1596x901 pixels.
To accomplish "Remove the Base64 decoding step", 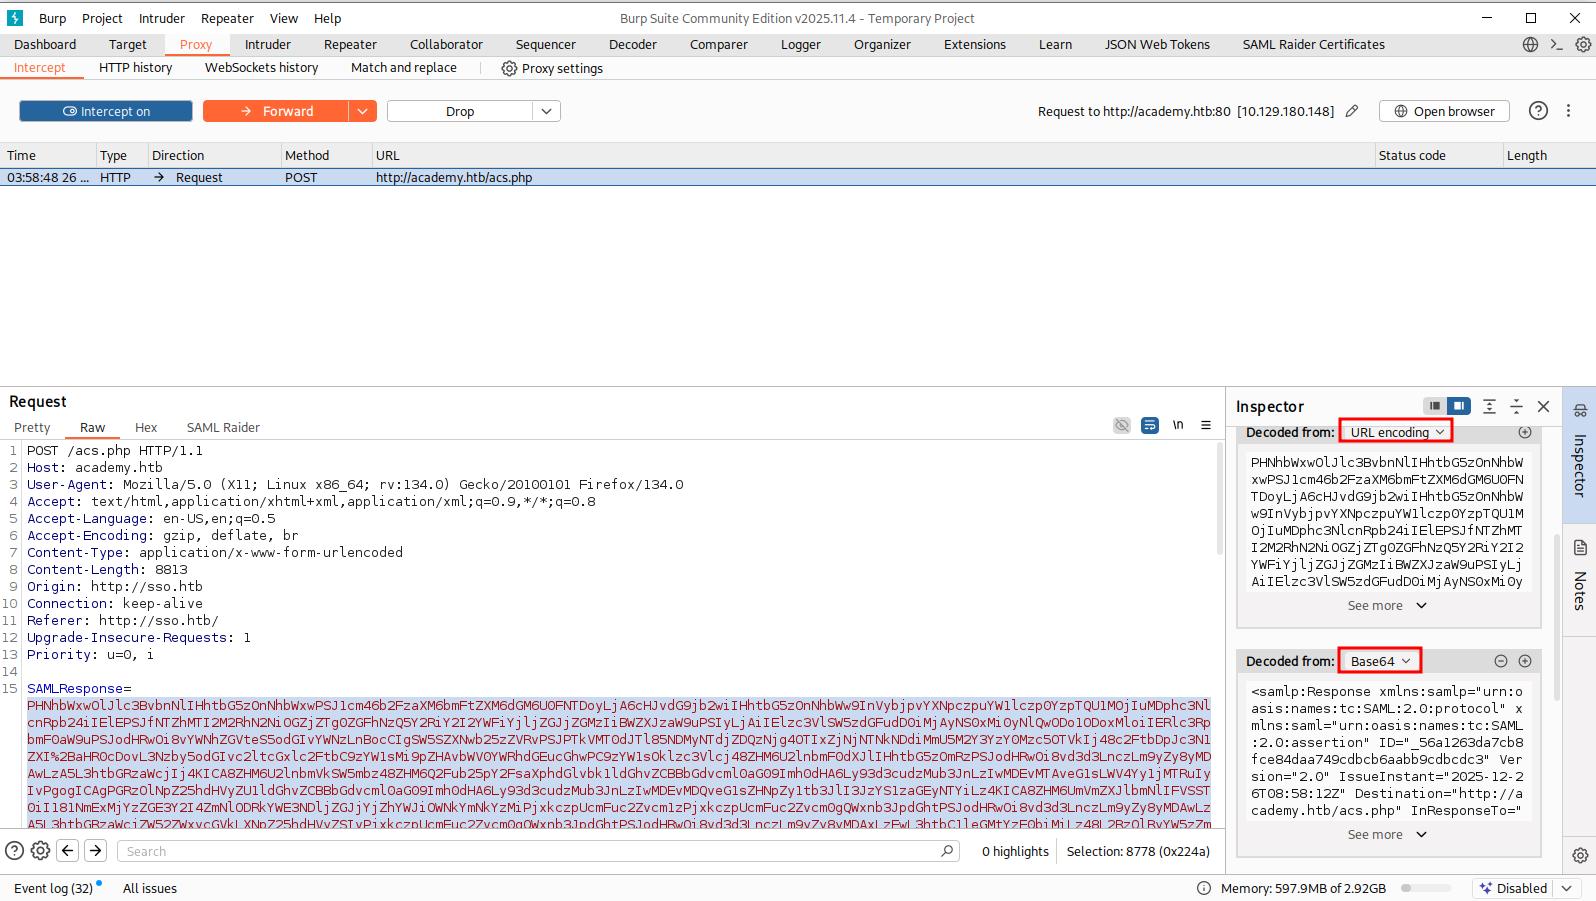I will [1500, 661].
